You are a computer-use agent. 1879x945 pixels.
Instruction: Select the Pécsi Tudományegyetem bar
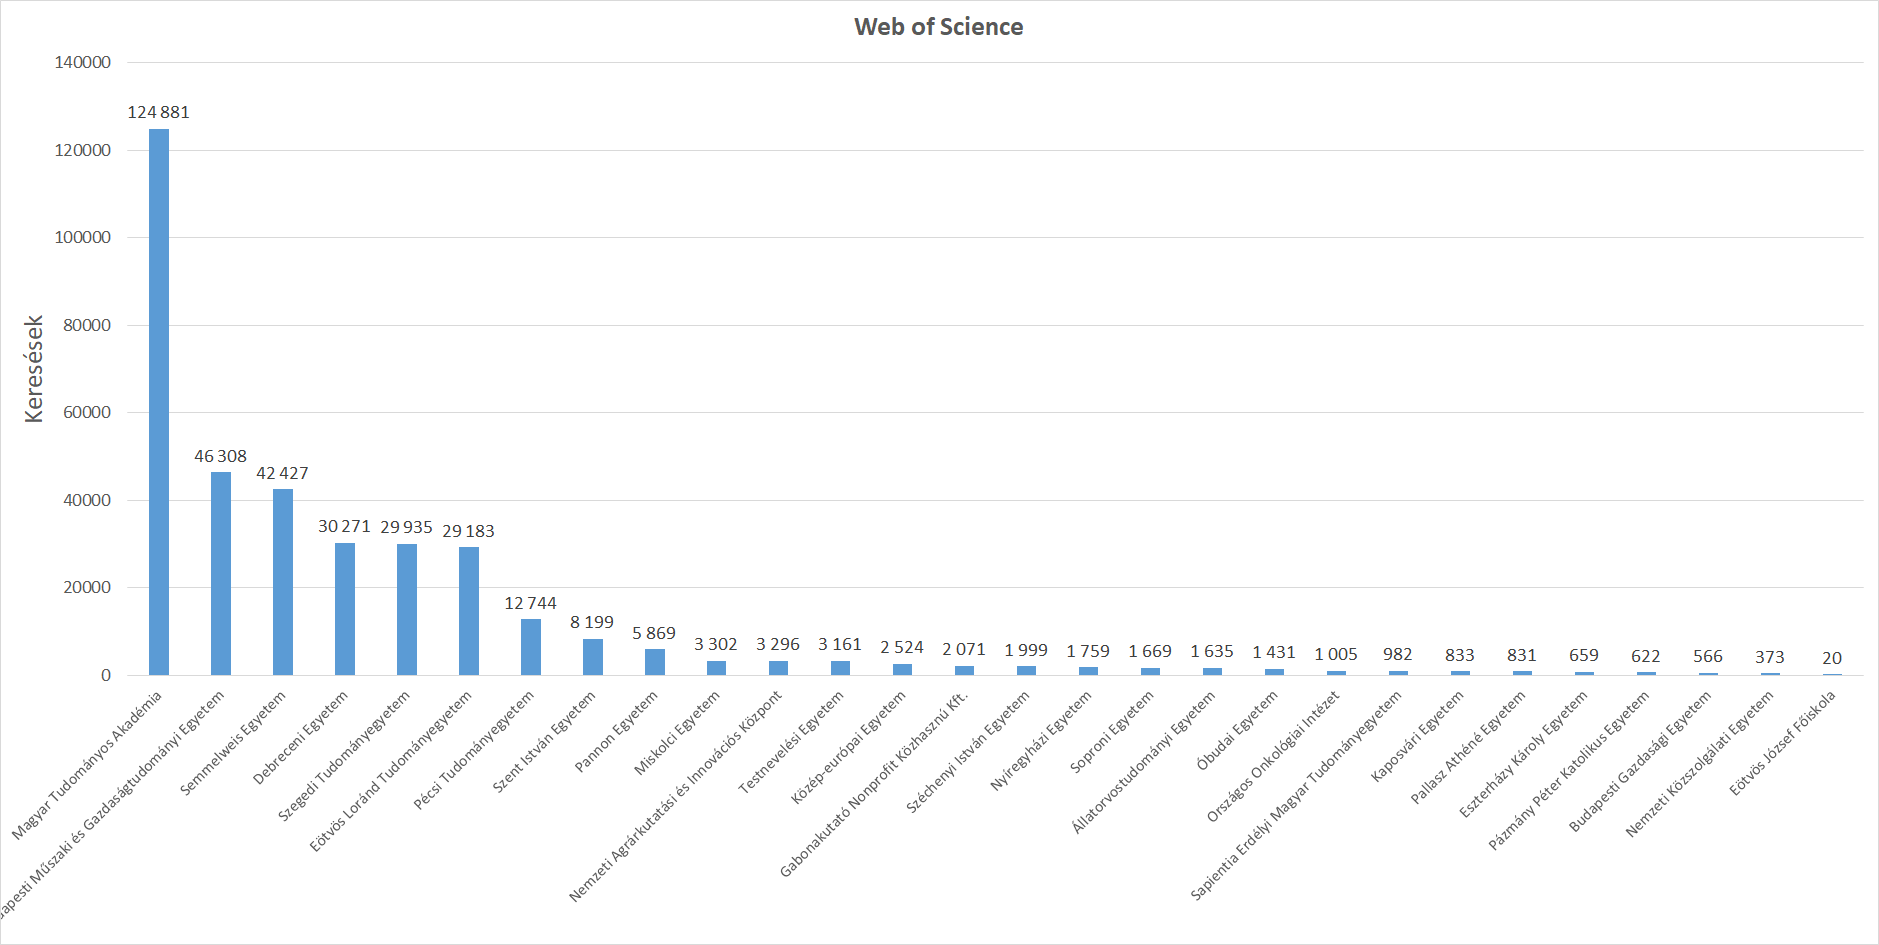531,646
